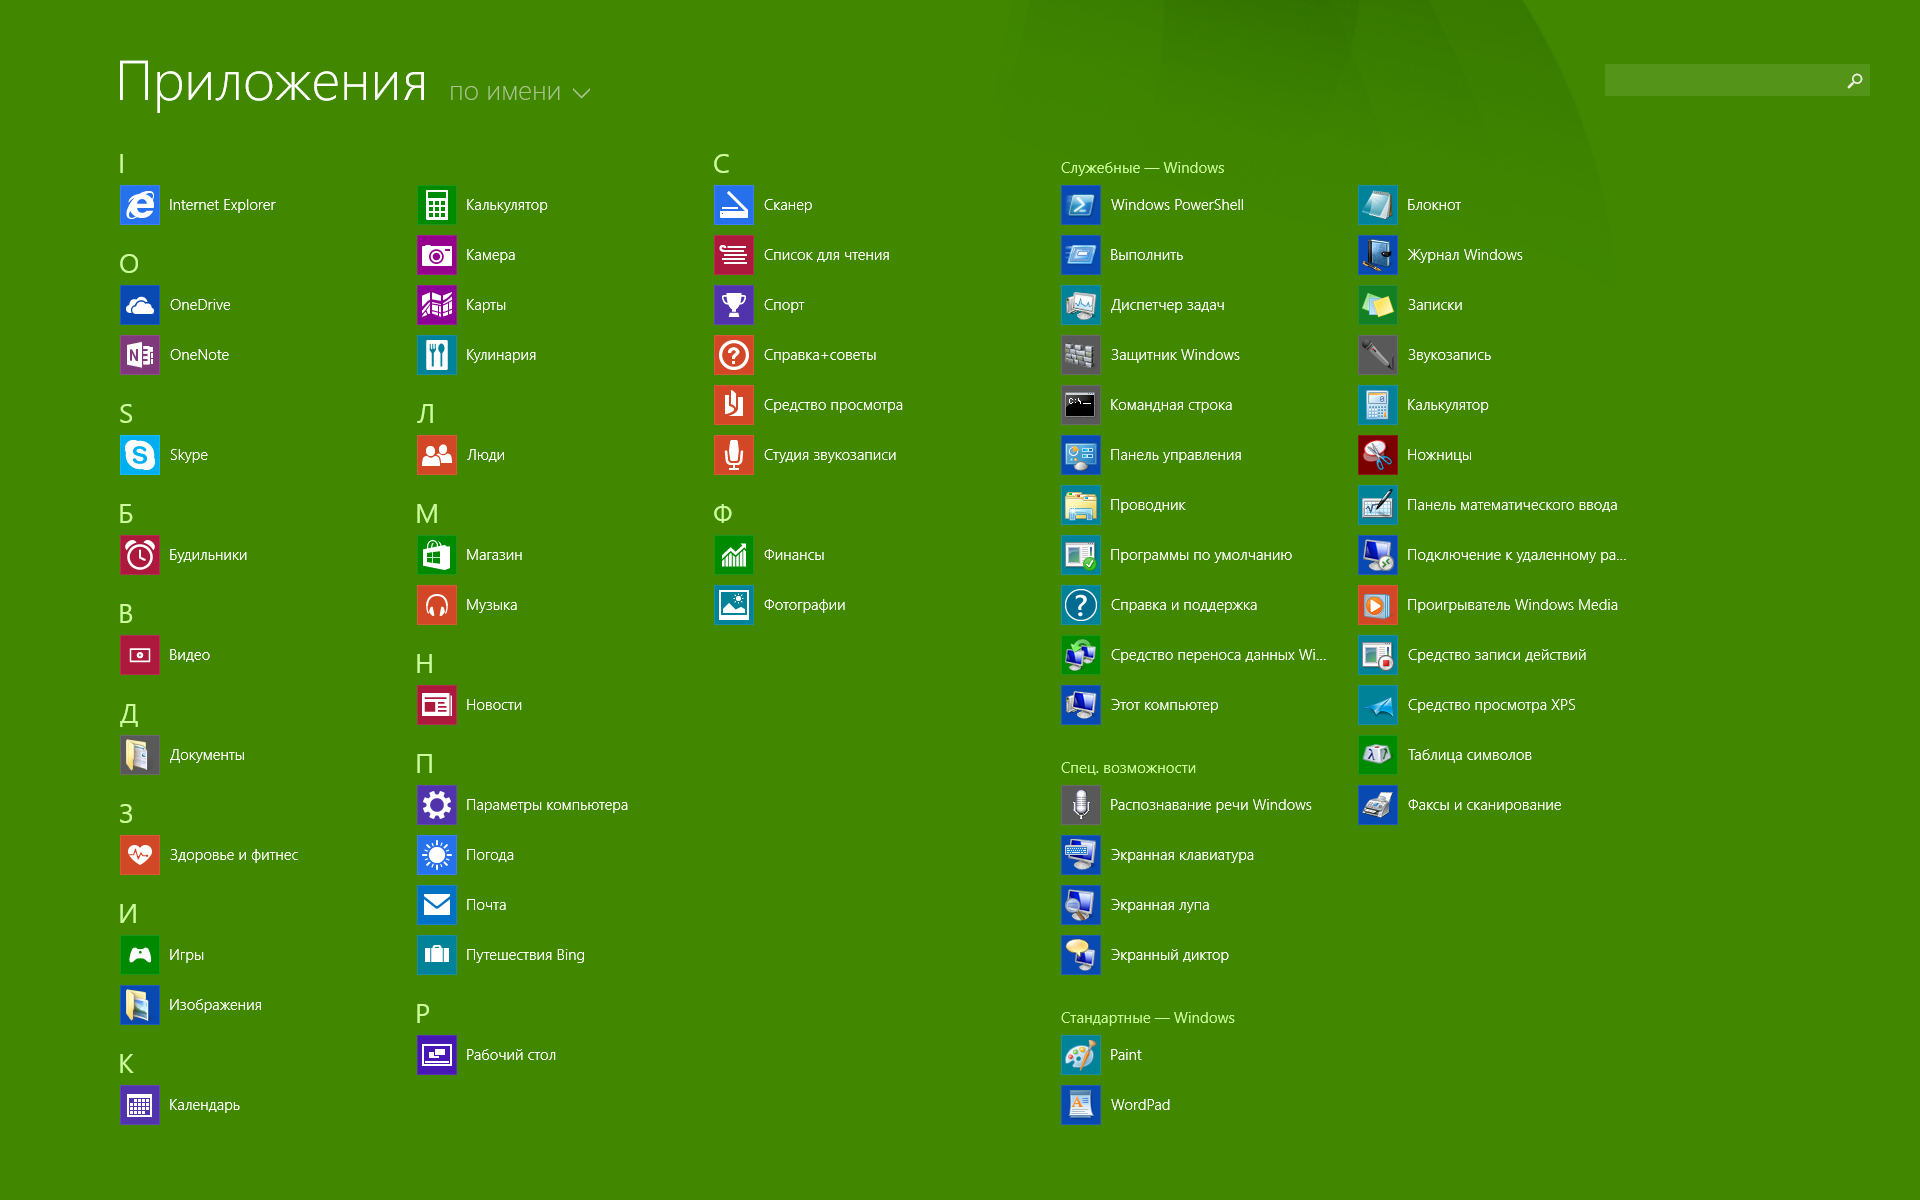
Task: Click the sort chevron next to 'по имени'
Action: tap(581, 93)
